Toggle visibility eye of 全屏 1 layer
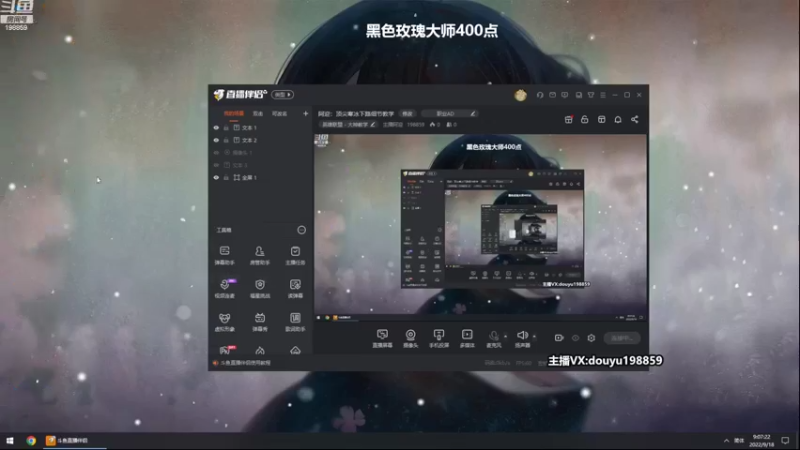 tap(216, 178)
